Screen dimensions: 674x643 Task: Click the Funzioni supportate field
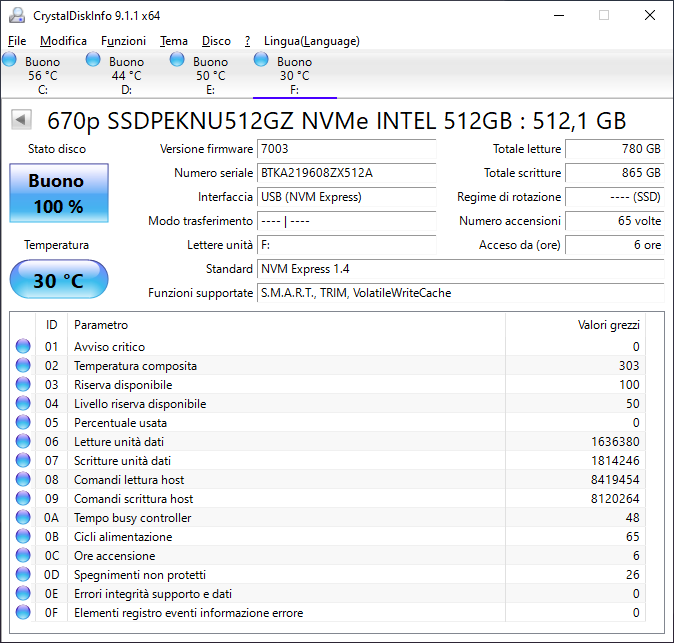[461, 293]
